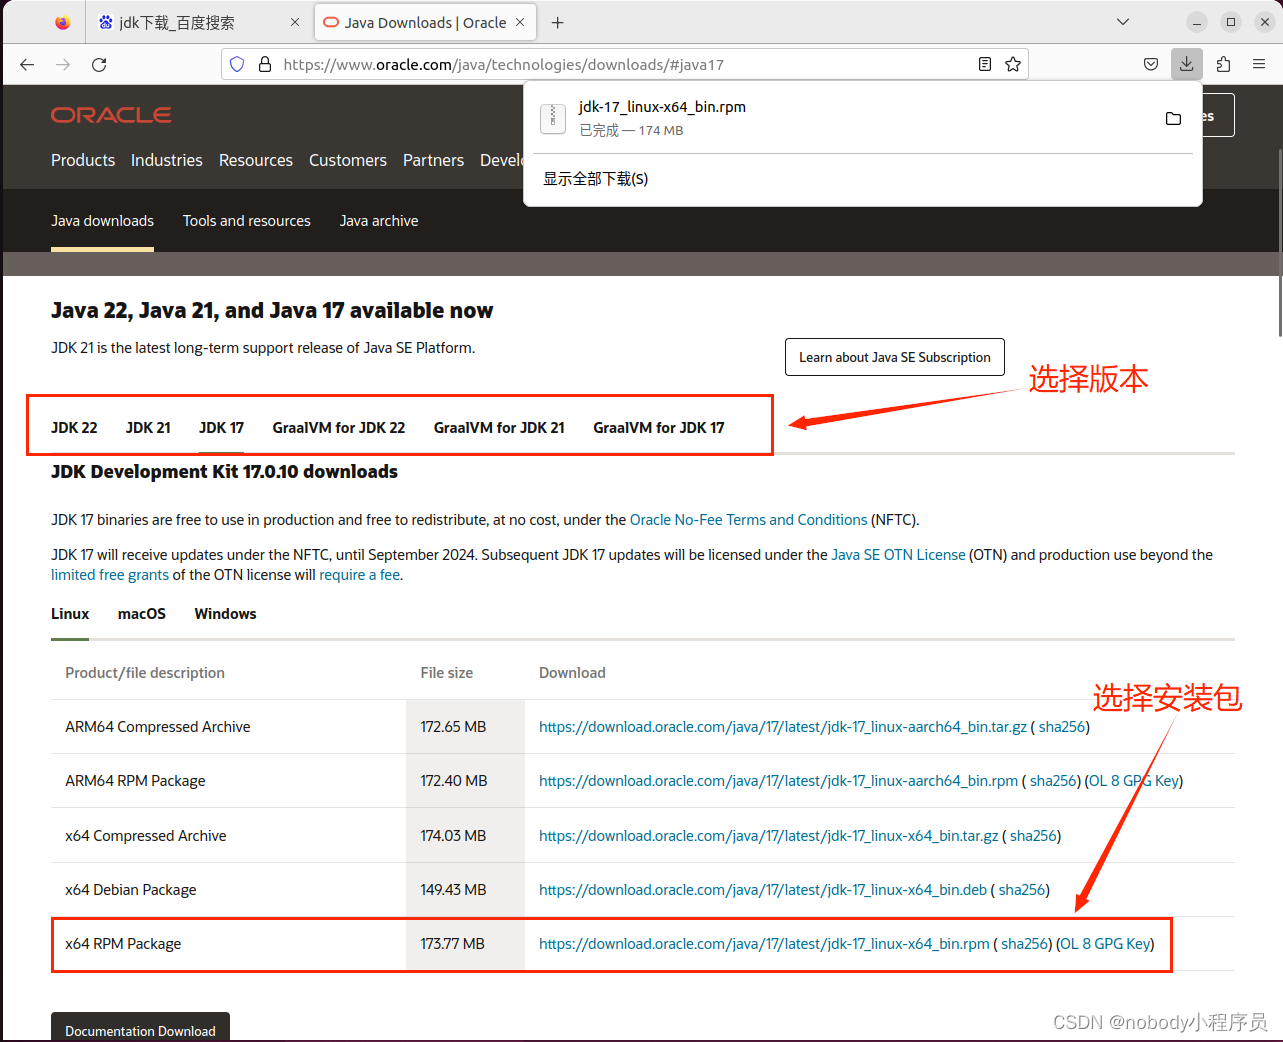1283x1042 pixels.
Task: Show downloaded file in folder icon
Action: click(x=1174, y=118)
